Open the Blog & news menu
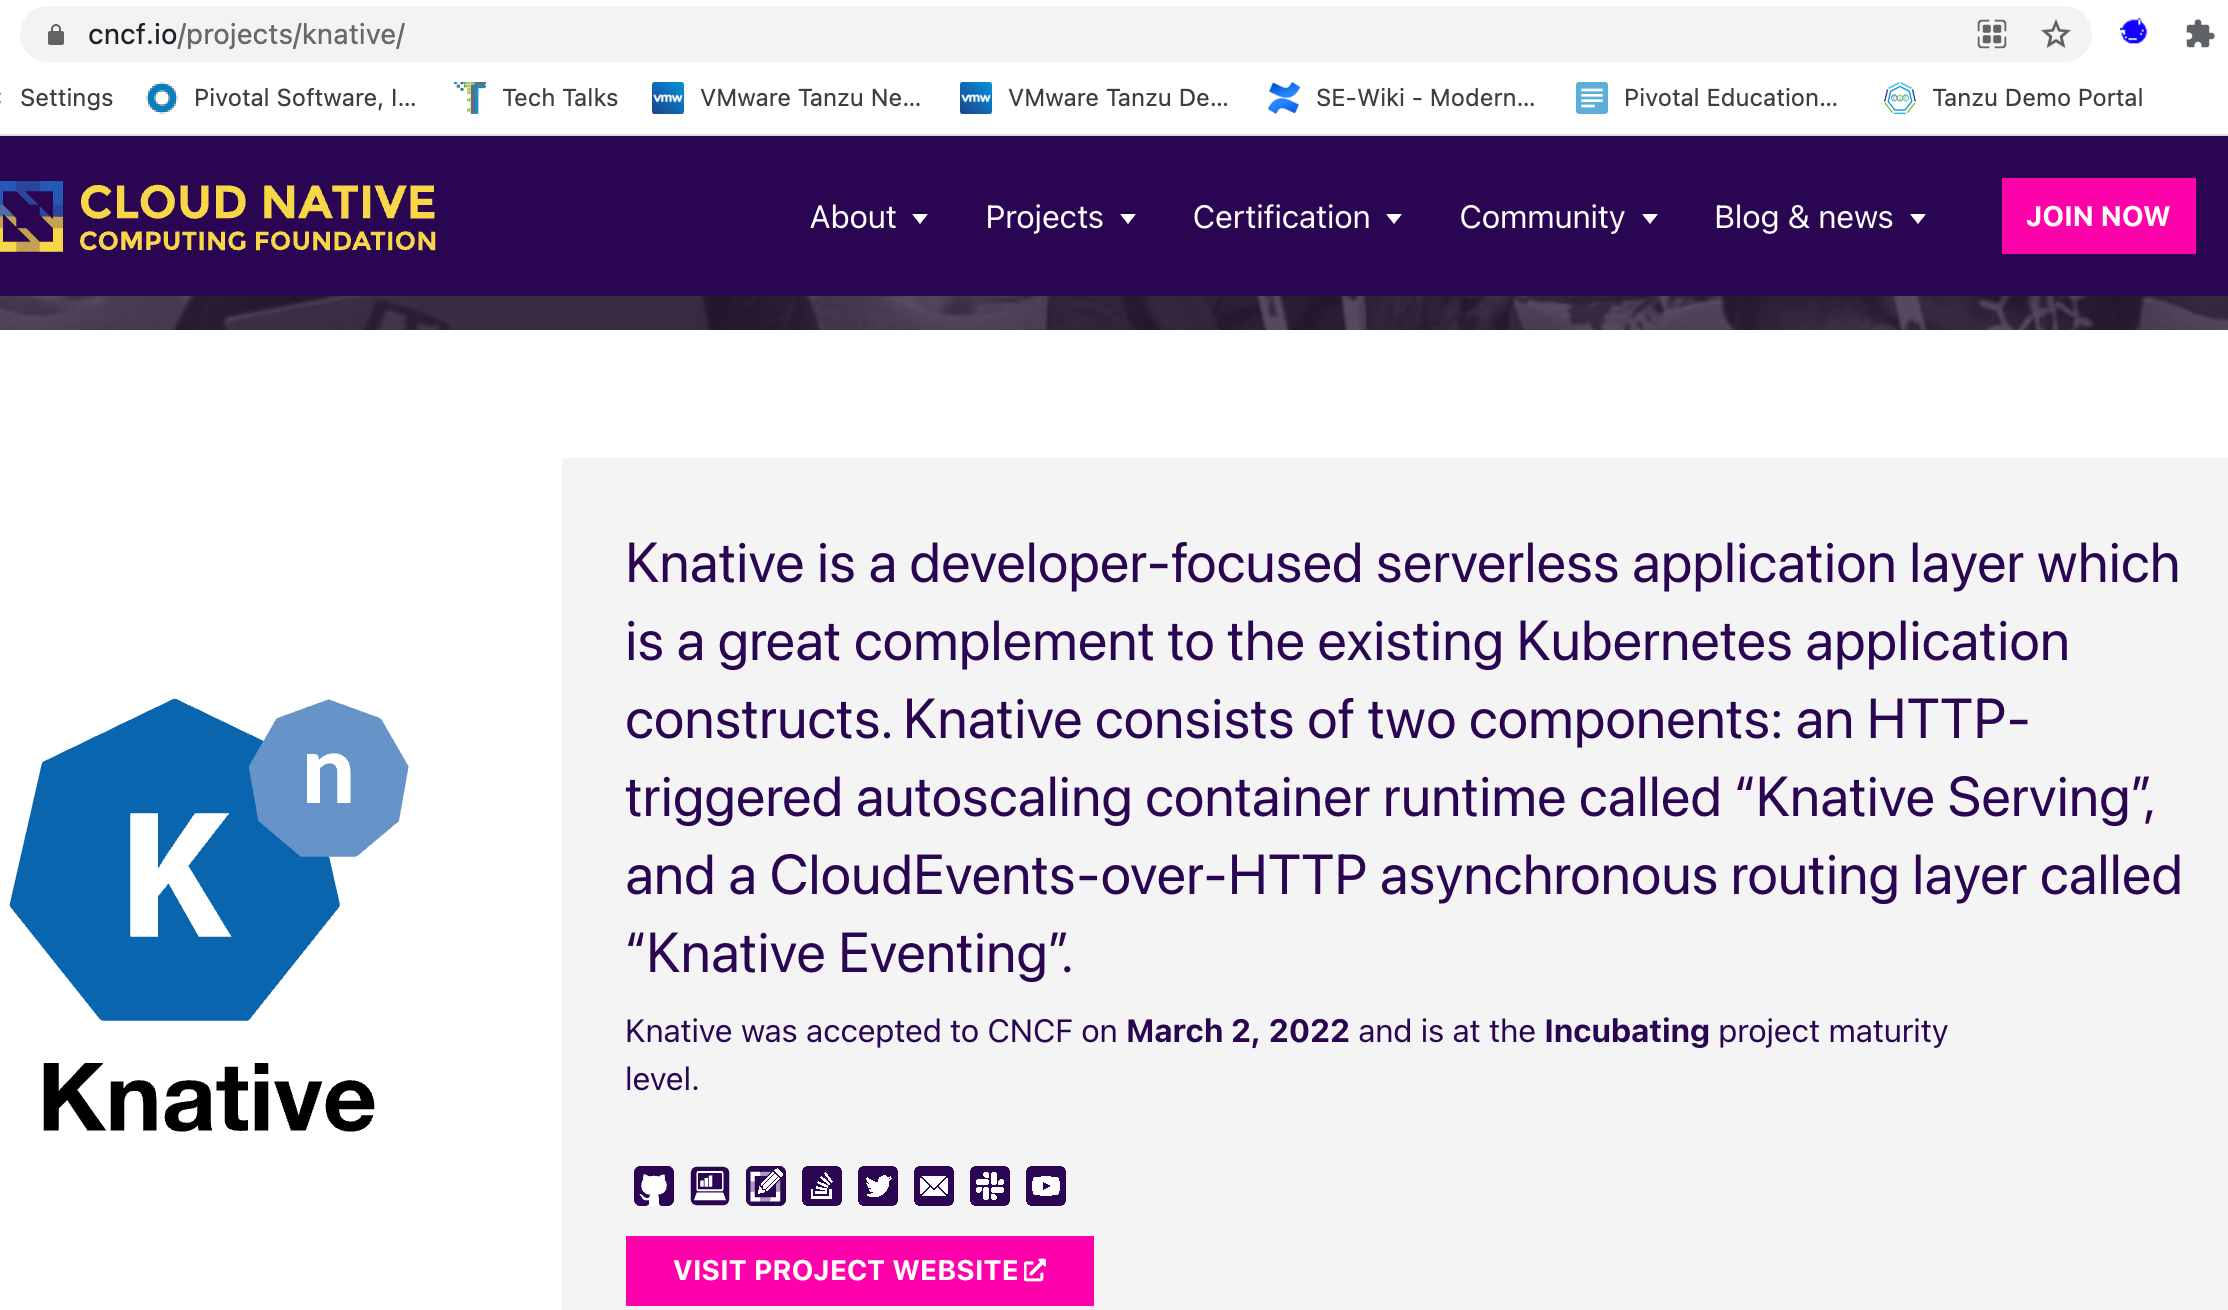Screen dimensions: 2228x1310 pyautogui.click(x=1819, y=217)
